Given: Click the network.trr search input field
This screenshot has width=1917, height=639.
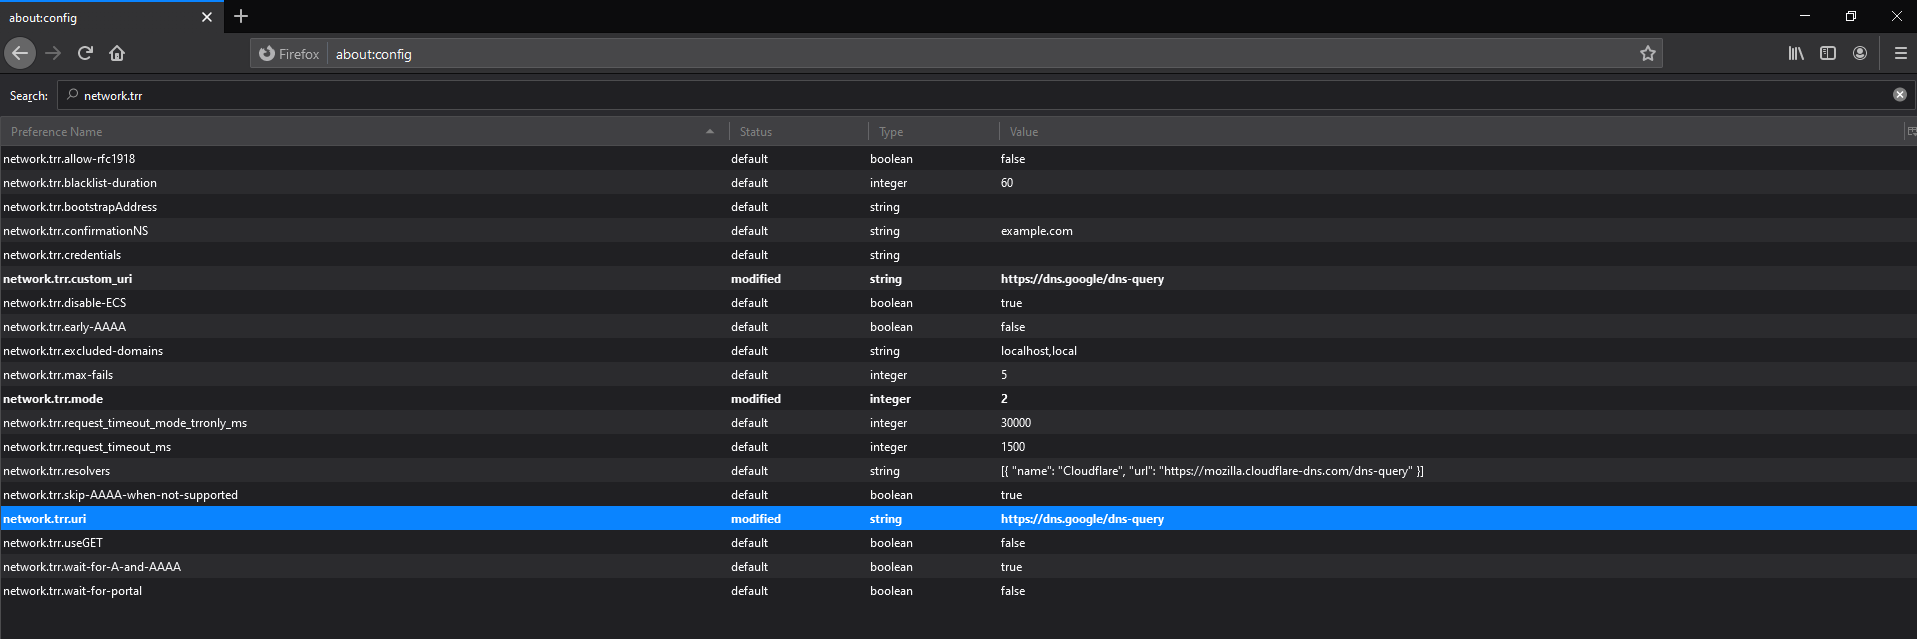Looking at the screenshot, I should tap(900, 96).
